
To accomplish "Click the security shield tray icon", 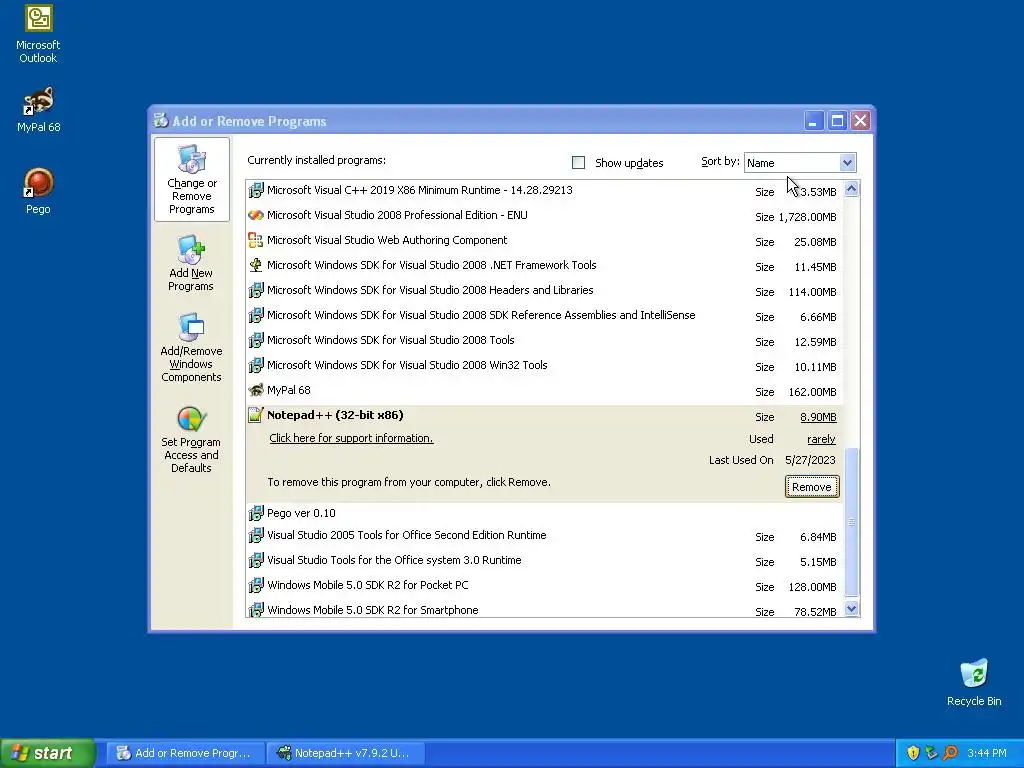I will tap(913, 753).
